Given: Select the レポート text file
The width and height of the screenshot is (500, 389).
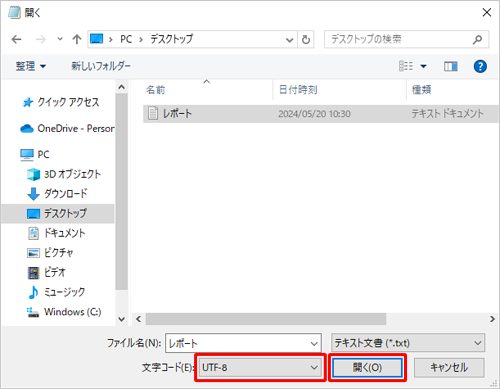Looking at the screenshot, I should click(321, 114).
